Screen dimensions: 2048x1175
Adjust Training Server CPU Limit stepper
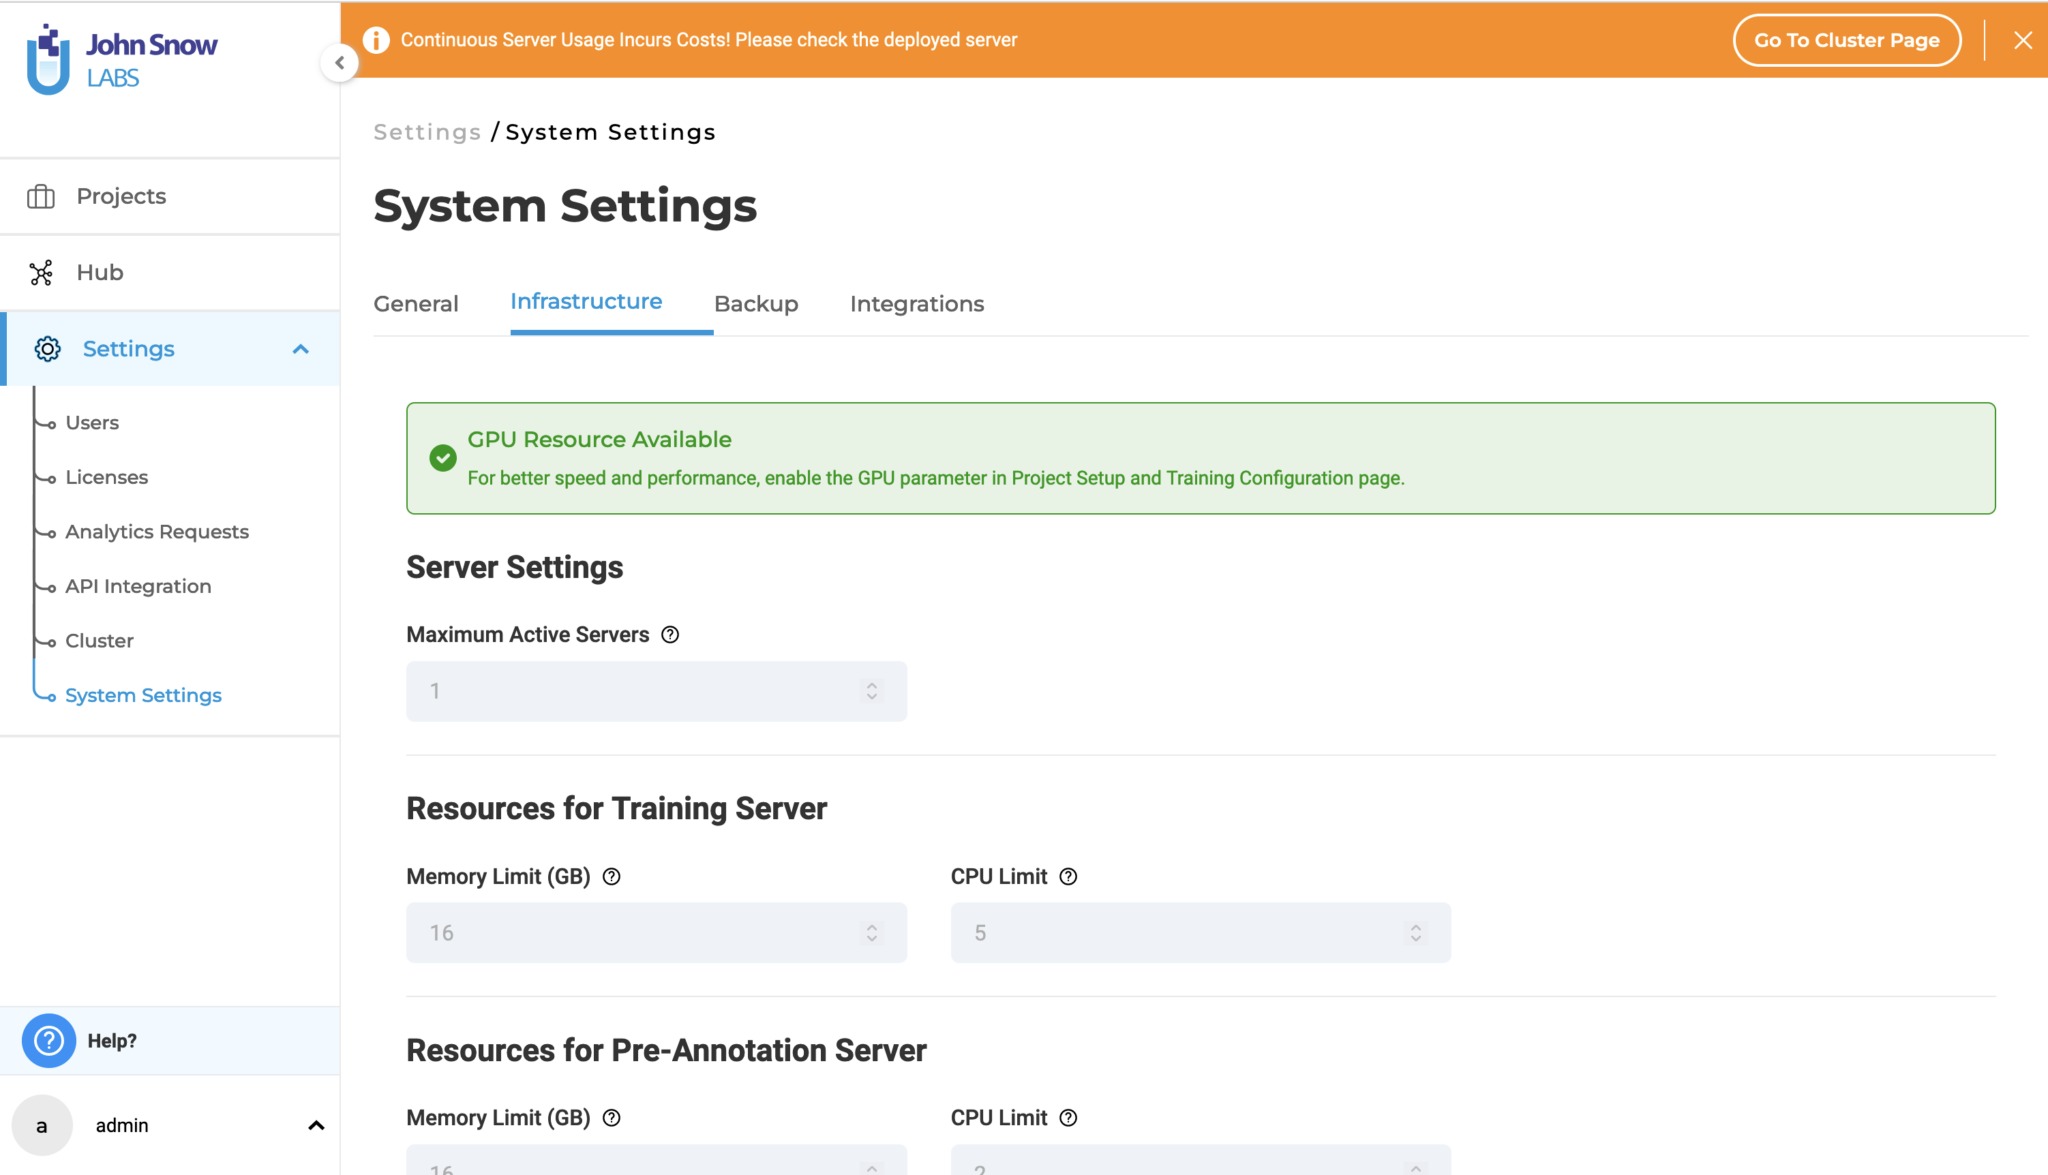point(1416,933)
